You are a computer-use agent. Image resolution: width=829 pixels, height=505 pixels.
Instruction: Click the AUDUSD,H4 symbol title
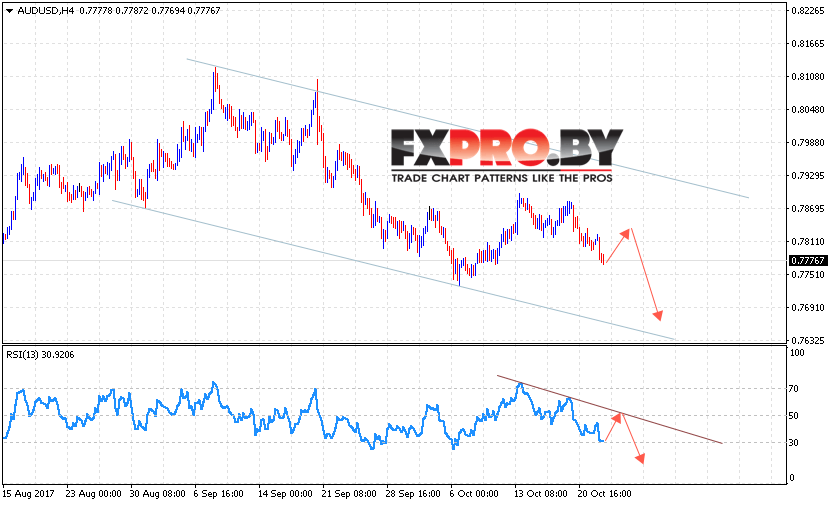coord(45,11)
